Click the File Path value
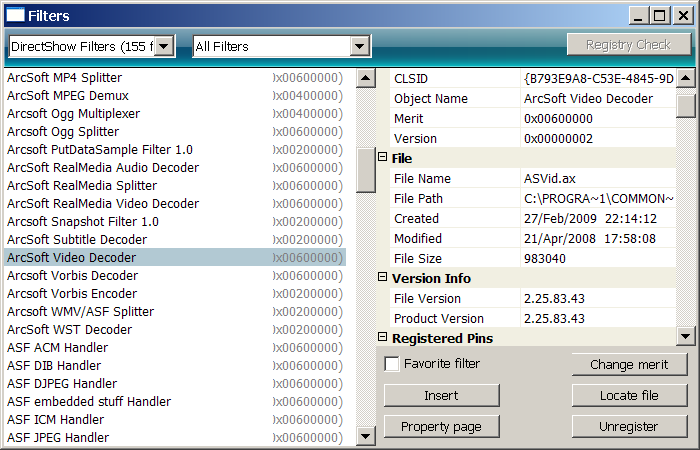700x450 pixels. pos(598,199)
